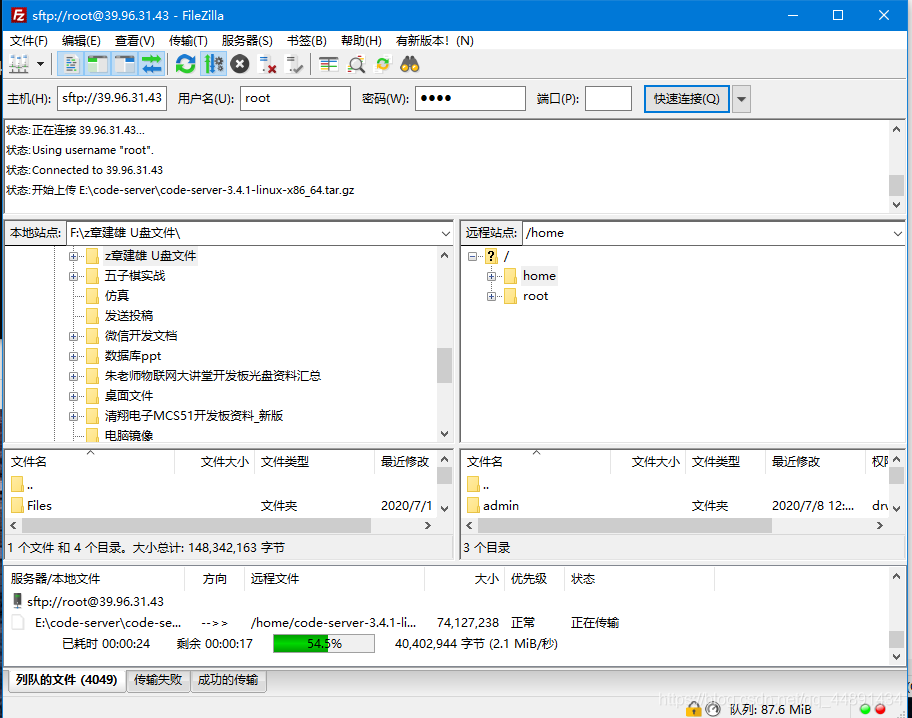
Task: Toggle synchronized browsing icon
Action: click(383, 64)
